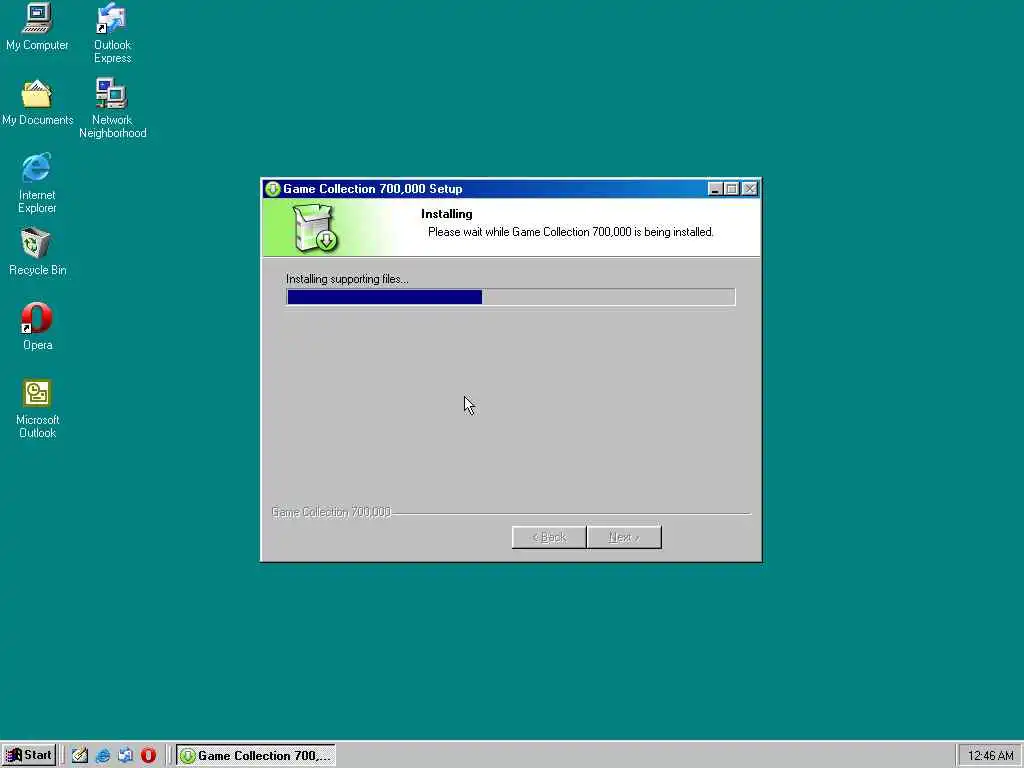Click the greyed 'Game Collection 700,000' footer label

click(x=331, y=512)
